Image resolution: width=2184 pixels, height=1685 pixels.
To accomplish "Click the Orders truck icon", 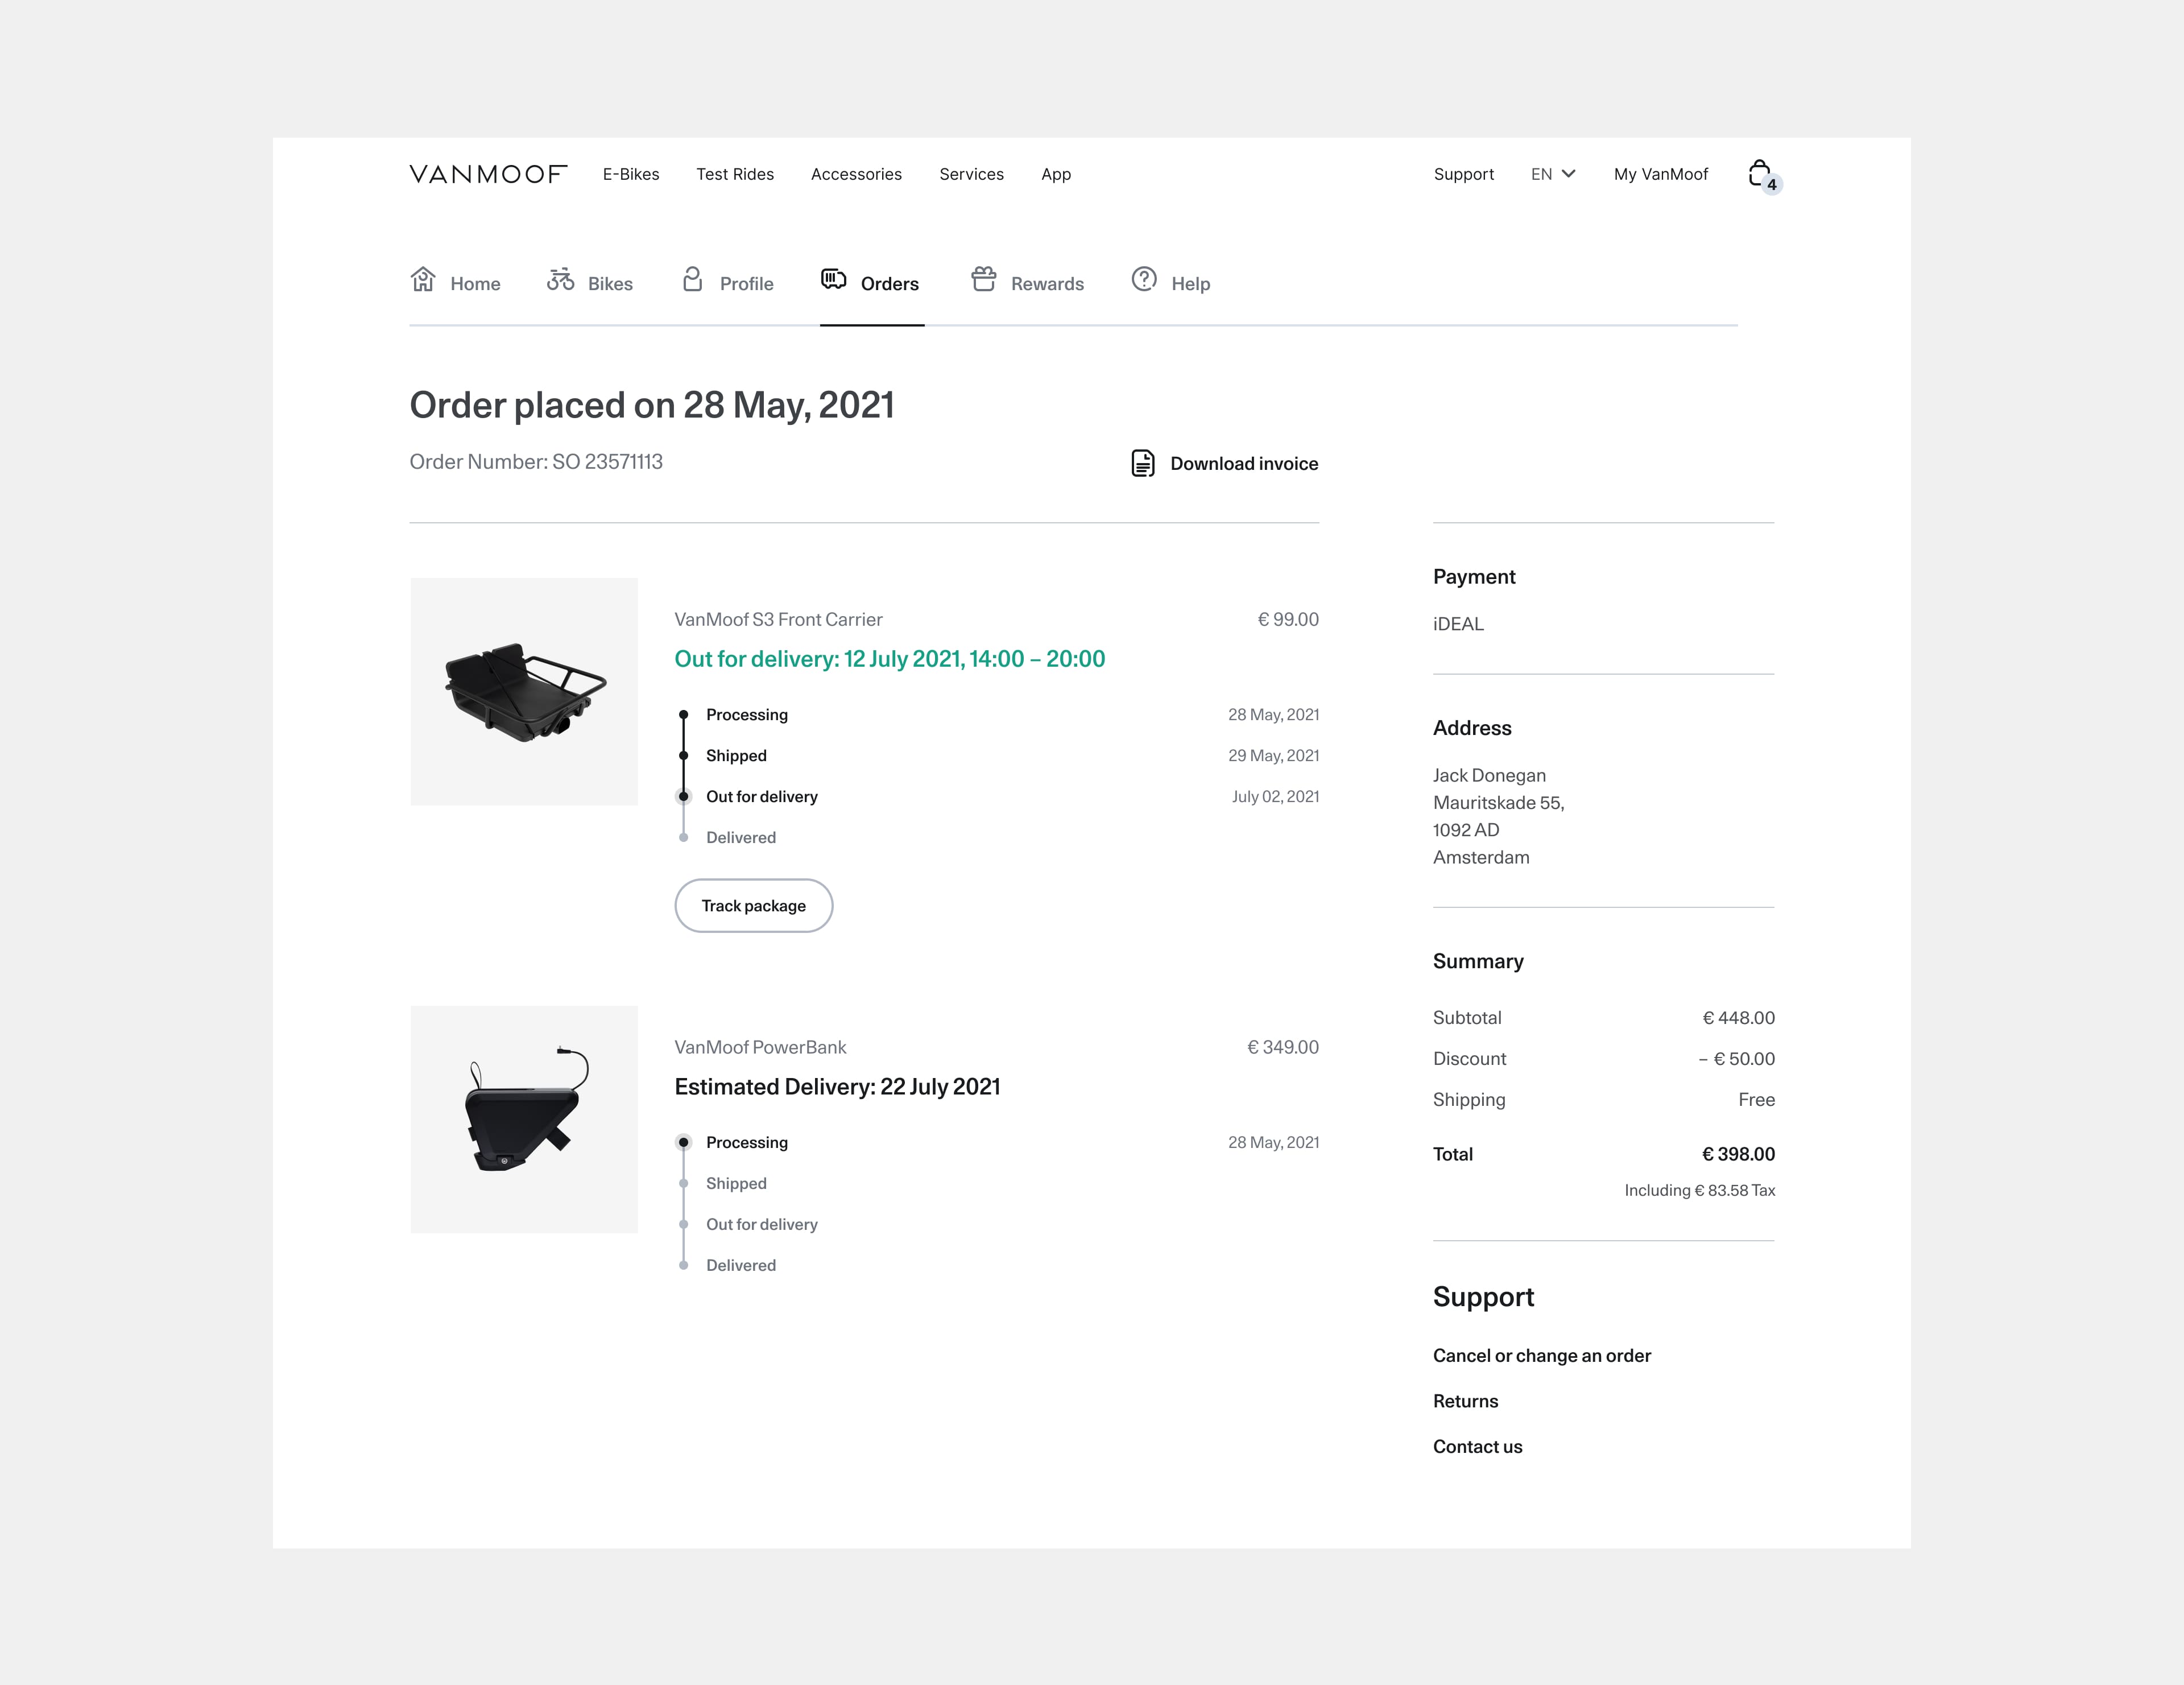I will point(833,279).
